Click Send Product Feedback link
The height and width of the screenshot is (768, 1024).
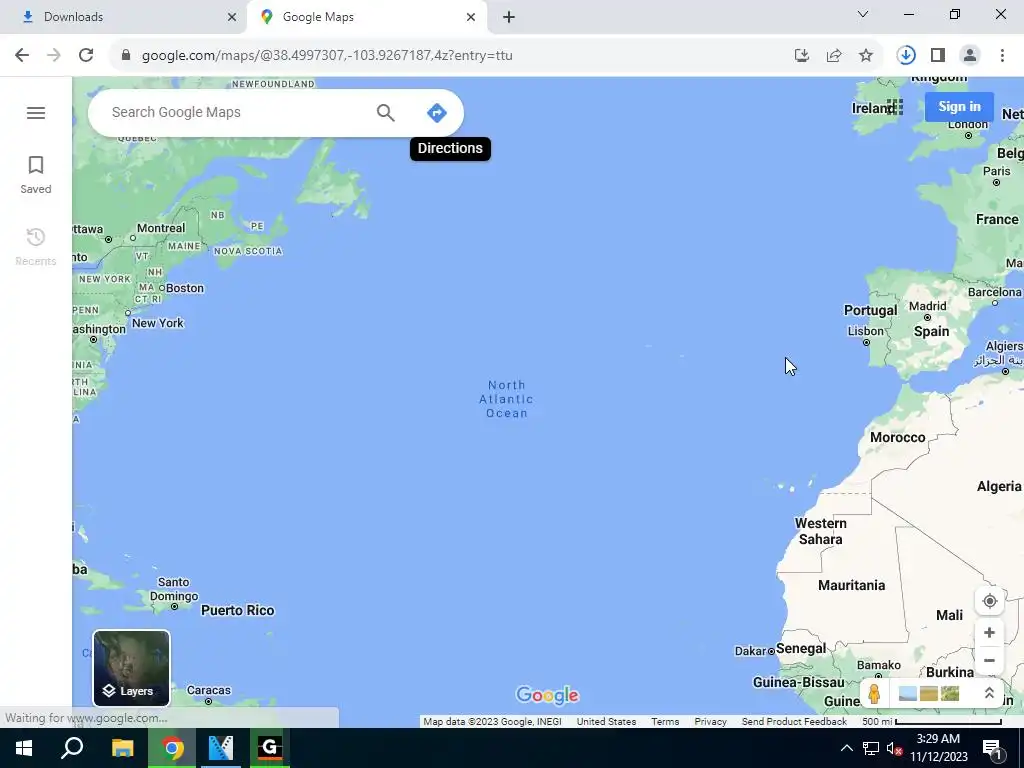coord(794,722)
